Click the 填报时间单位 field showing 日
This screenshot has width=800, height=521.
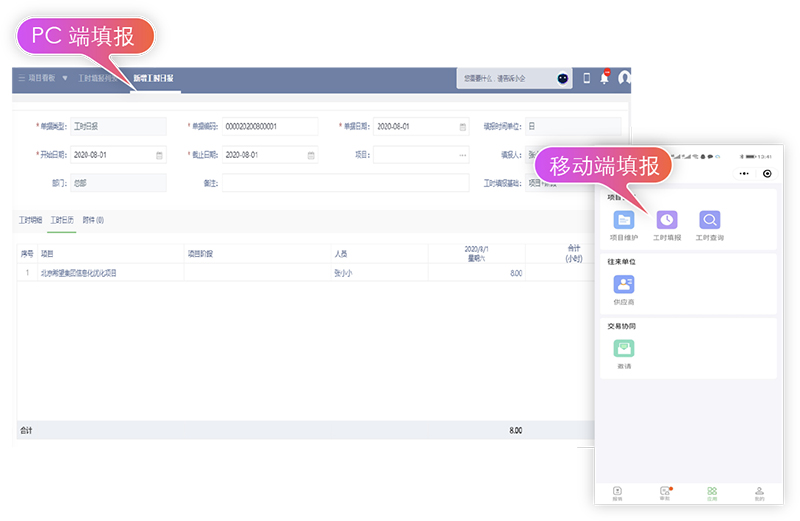[x=573, y=127]
